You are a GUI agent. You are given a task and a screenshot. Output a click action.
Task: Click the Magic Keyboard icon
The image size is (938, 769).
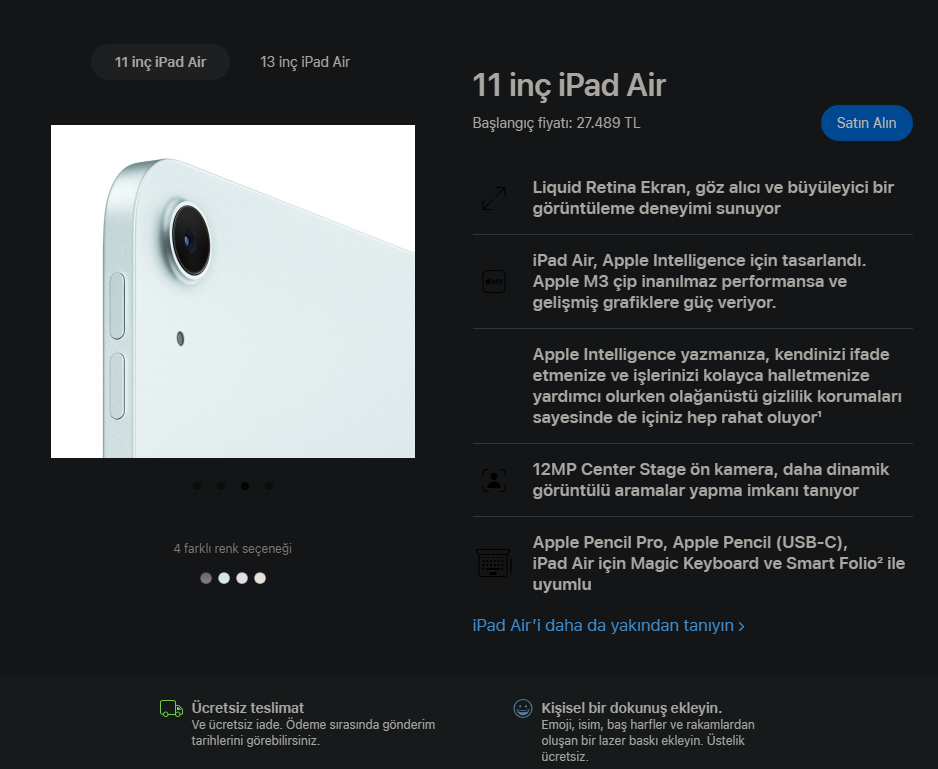point(494,563)
